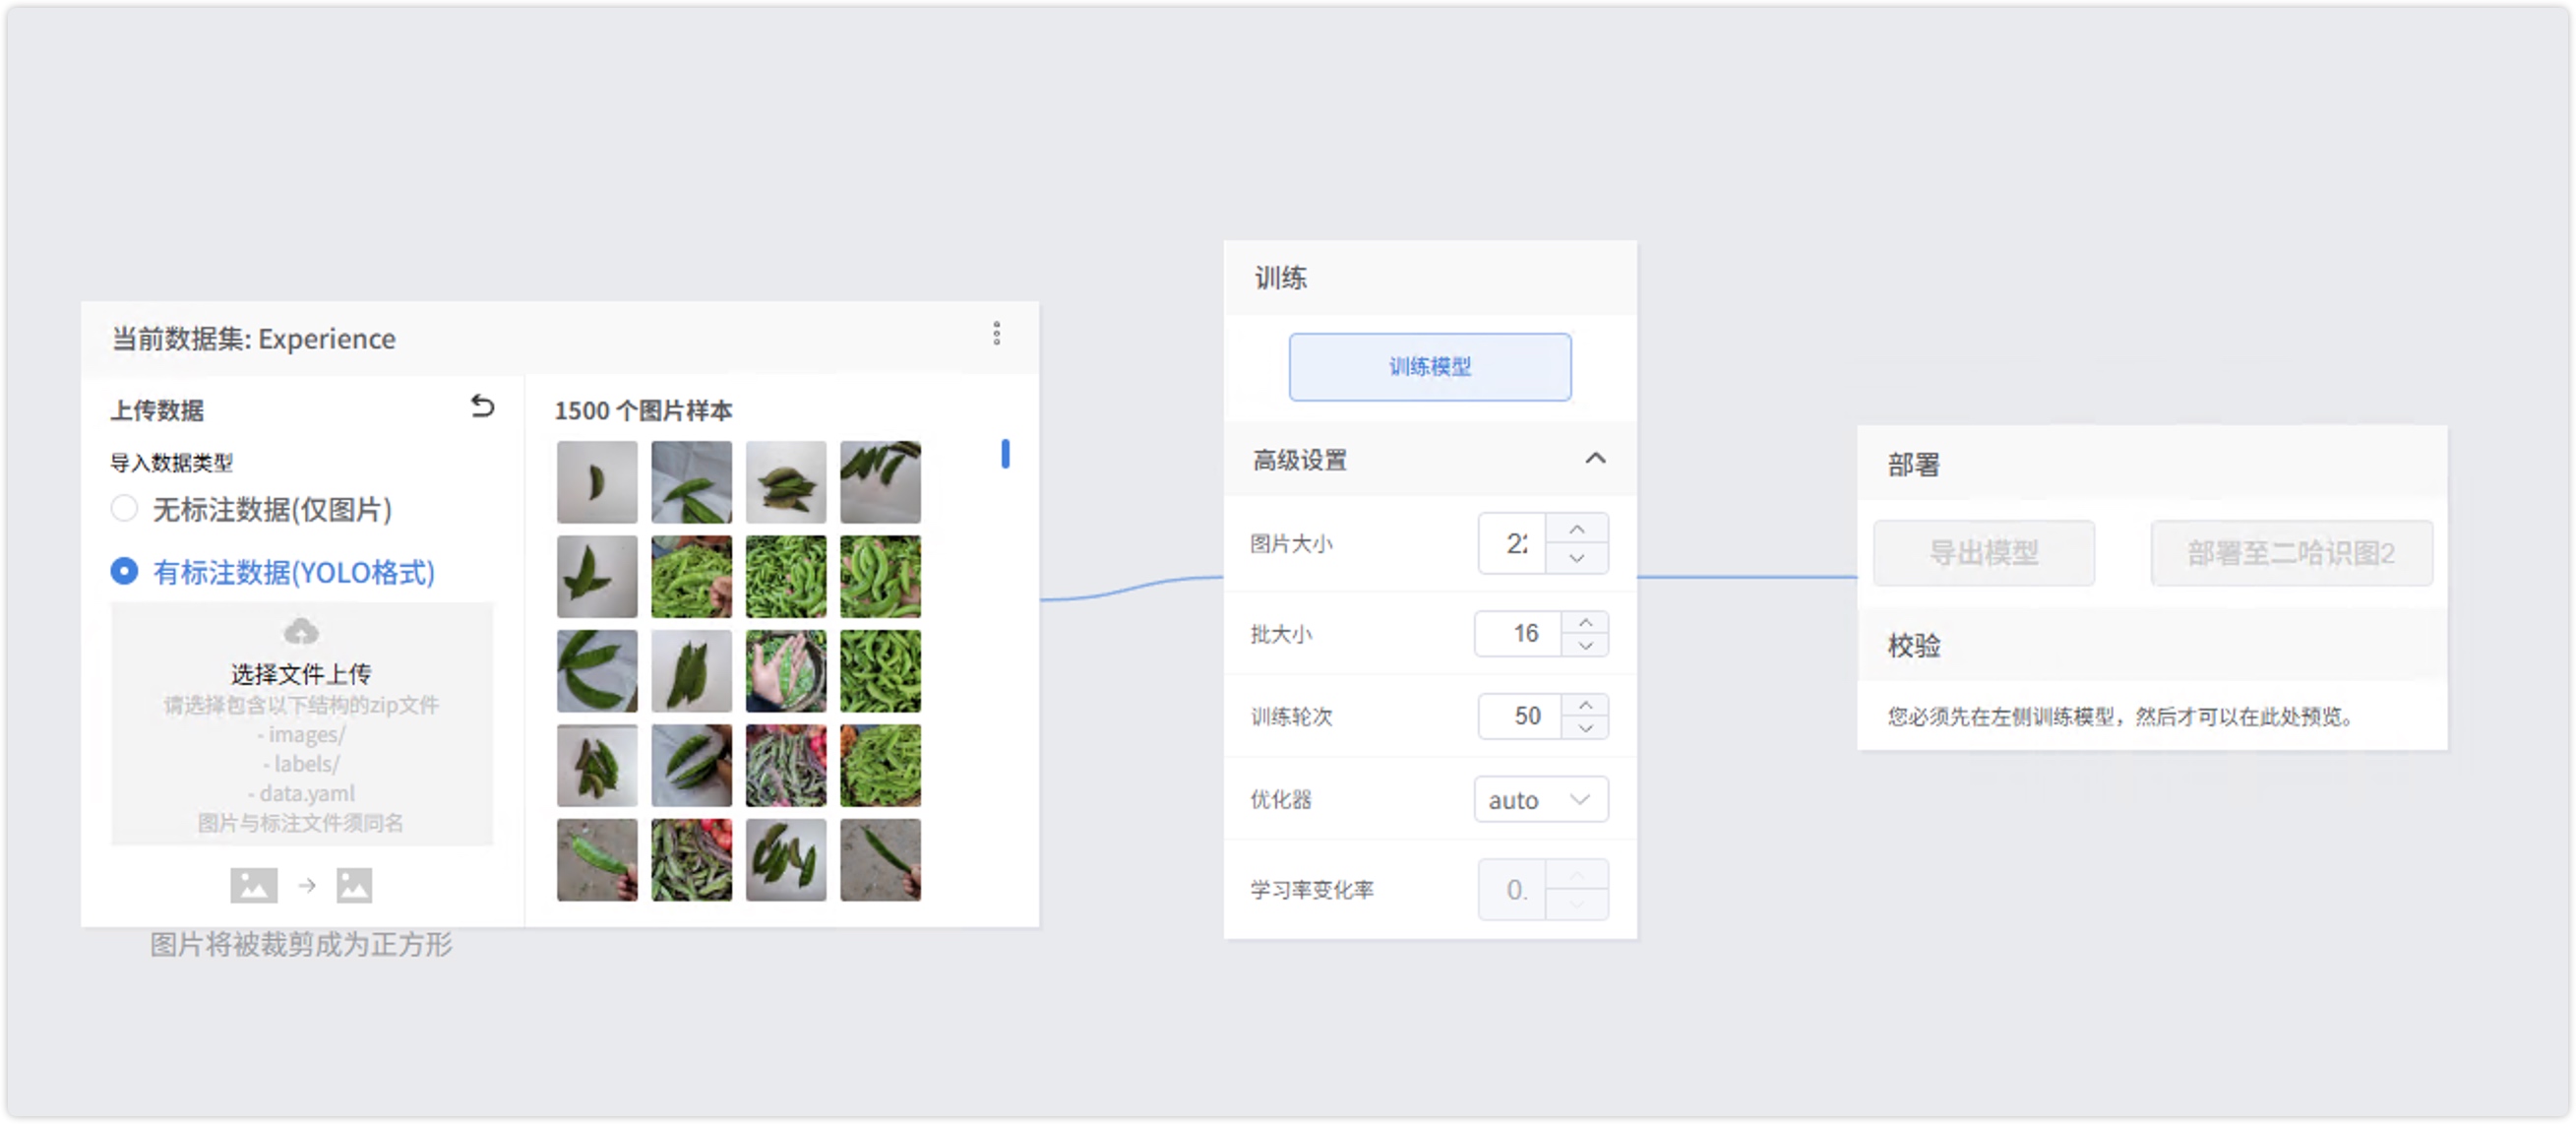
Task: Click the 学习率变化率 input field
Action: (x=1513, y=890)
